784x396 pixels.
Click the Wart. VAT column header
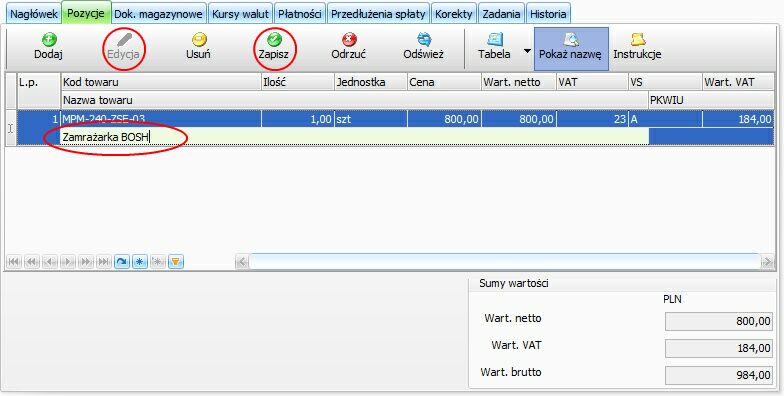(x=738, y=82)
